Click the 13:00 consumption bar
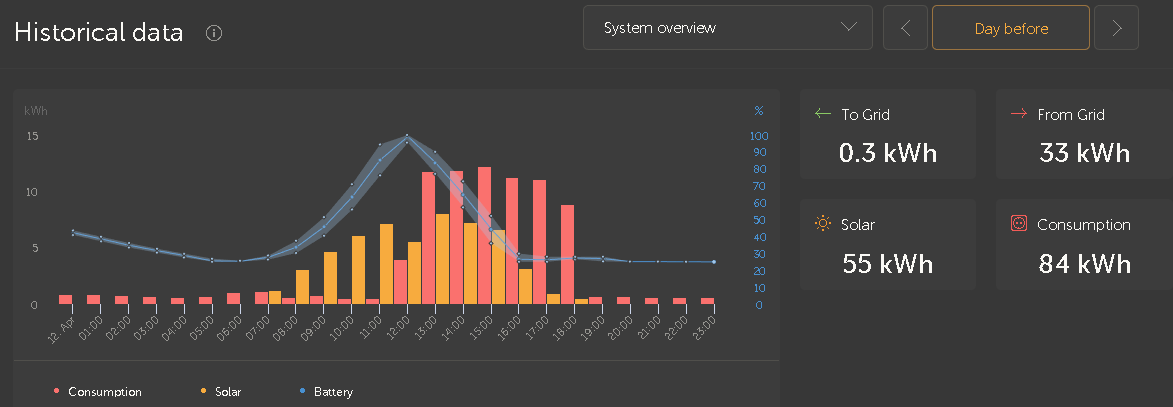Screen dimensions: 1173x407 tap(429, 238)
